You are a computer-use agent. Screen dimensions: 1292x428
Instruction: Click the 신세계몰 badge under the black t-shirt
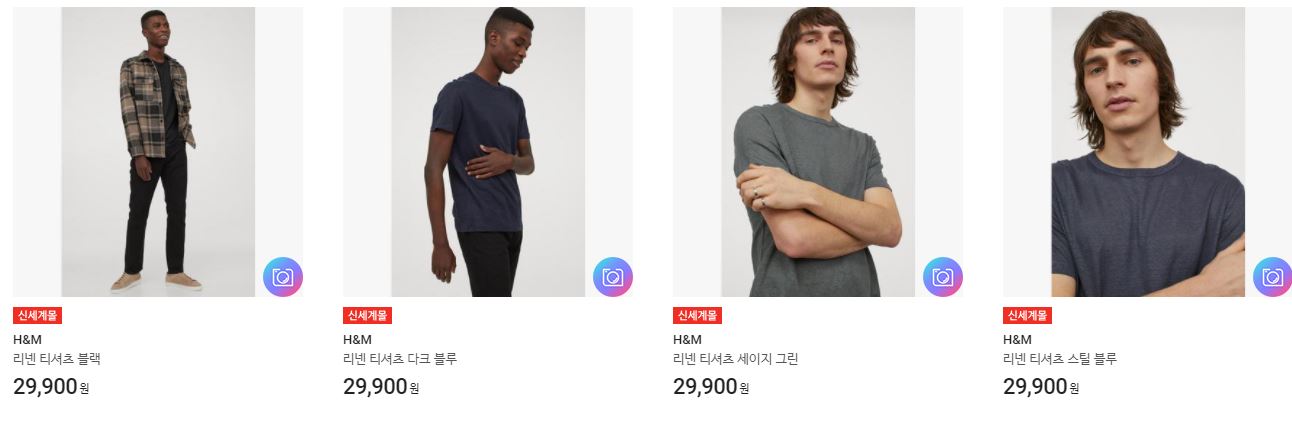[x=37, y=315]
